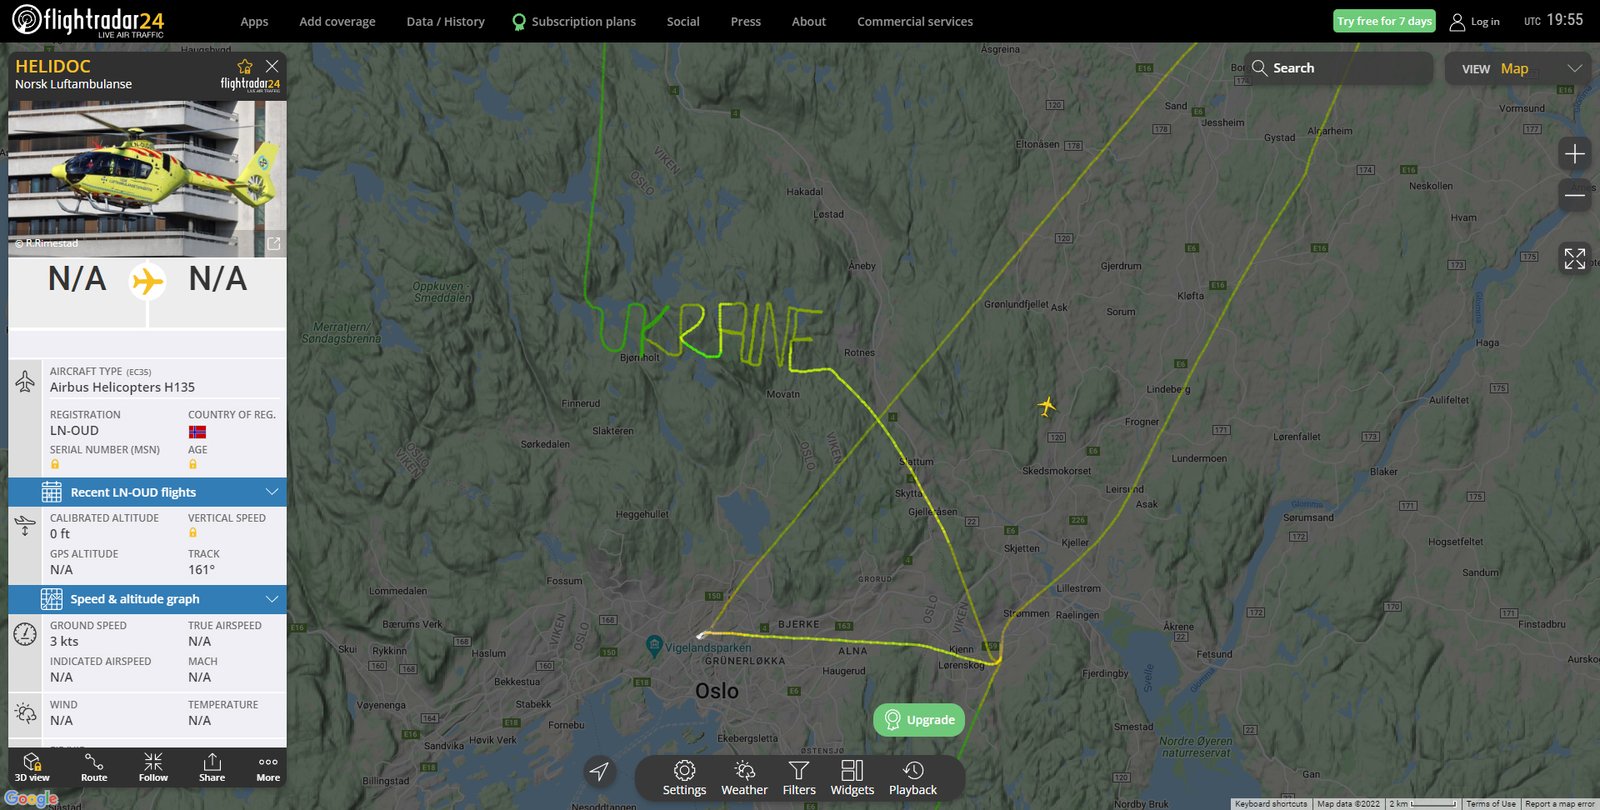Click the Search field
This screenshot has width=1600, height=810.
point(1338,68)
